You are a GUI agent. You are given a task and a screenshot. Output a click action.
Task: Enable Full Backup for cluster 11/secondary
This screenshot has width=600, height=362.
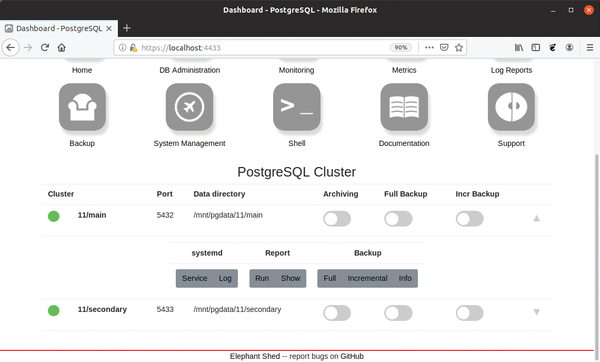click(398, 313)
